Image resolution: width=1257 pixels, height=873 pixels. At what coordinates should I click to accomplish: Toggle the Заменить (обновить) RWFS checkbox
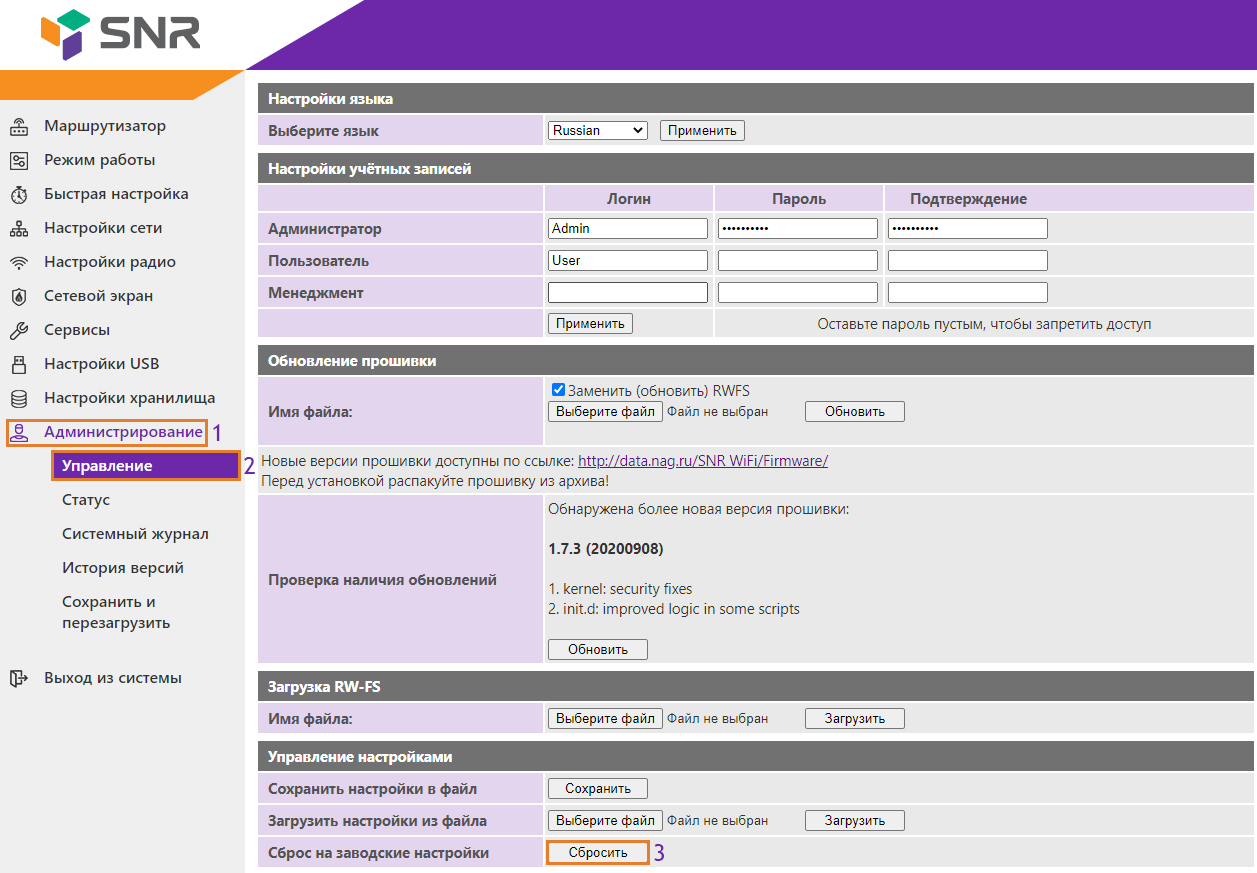click(558, 390)
